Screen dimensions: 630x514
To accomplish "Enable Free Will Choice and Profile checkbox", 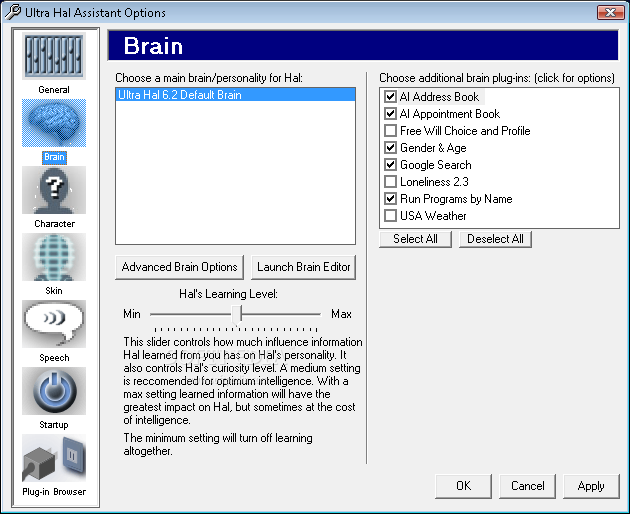I will click(x=390, y=131).
